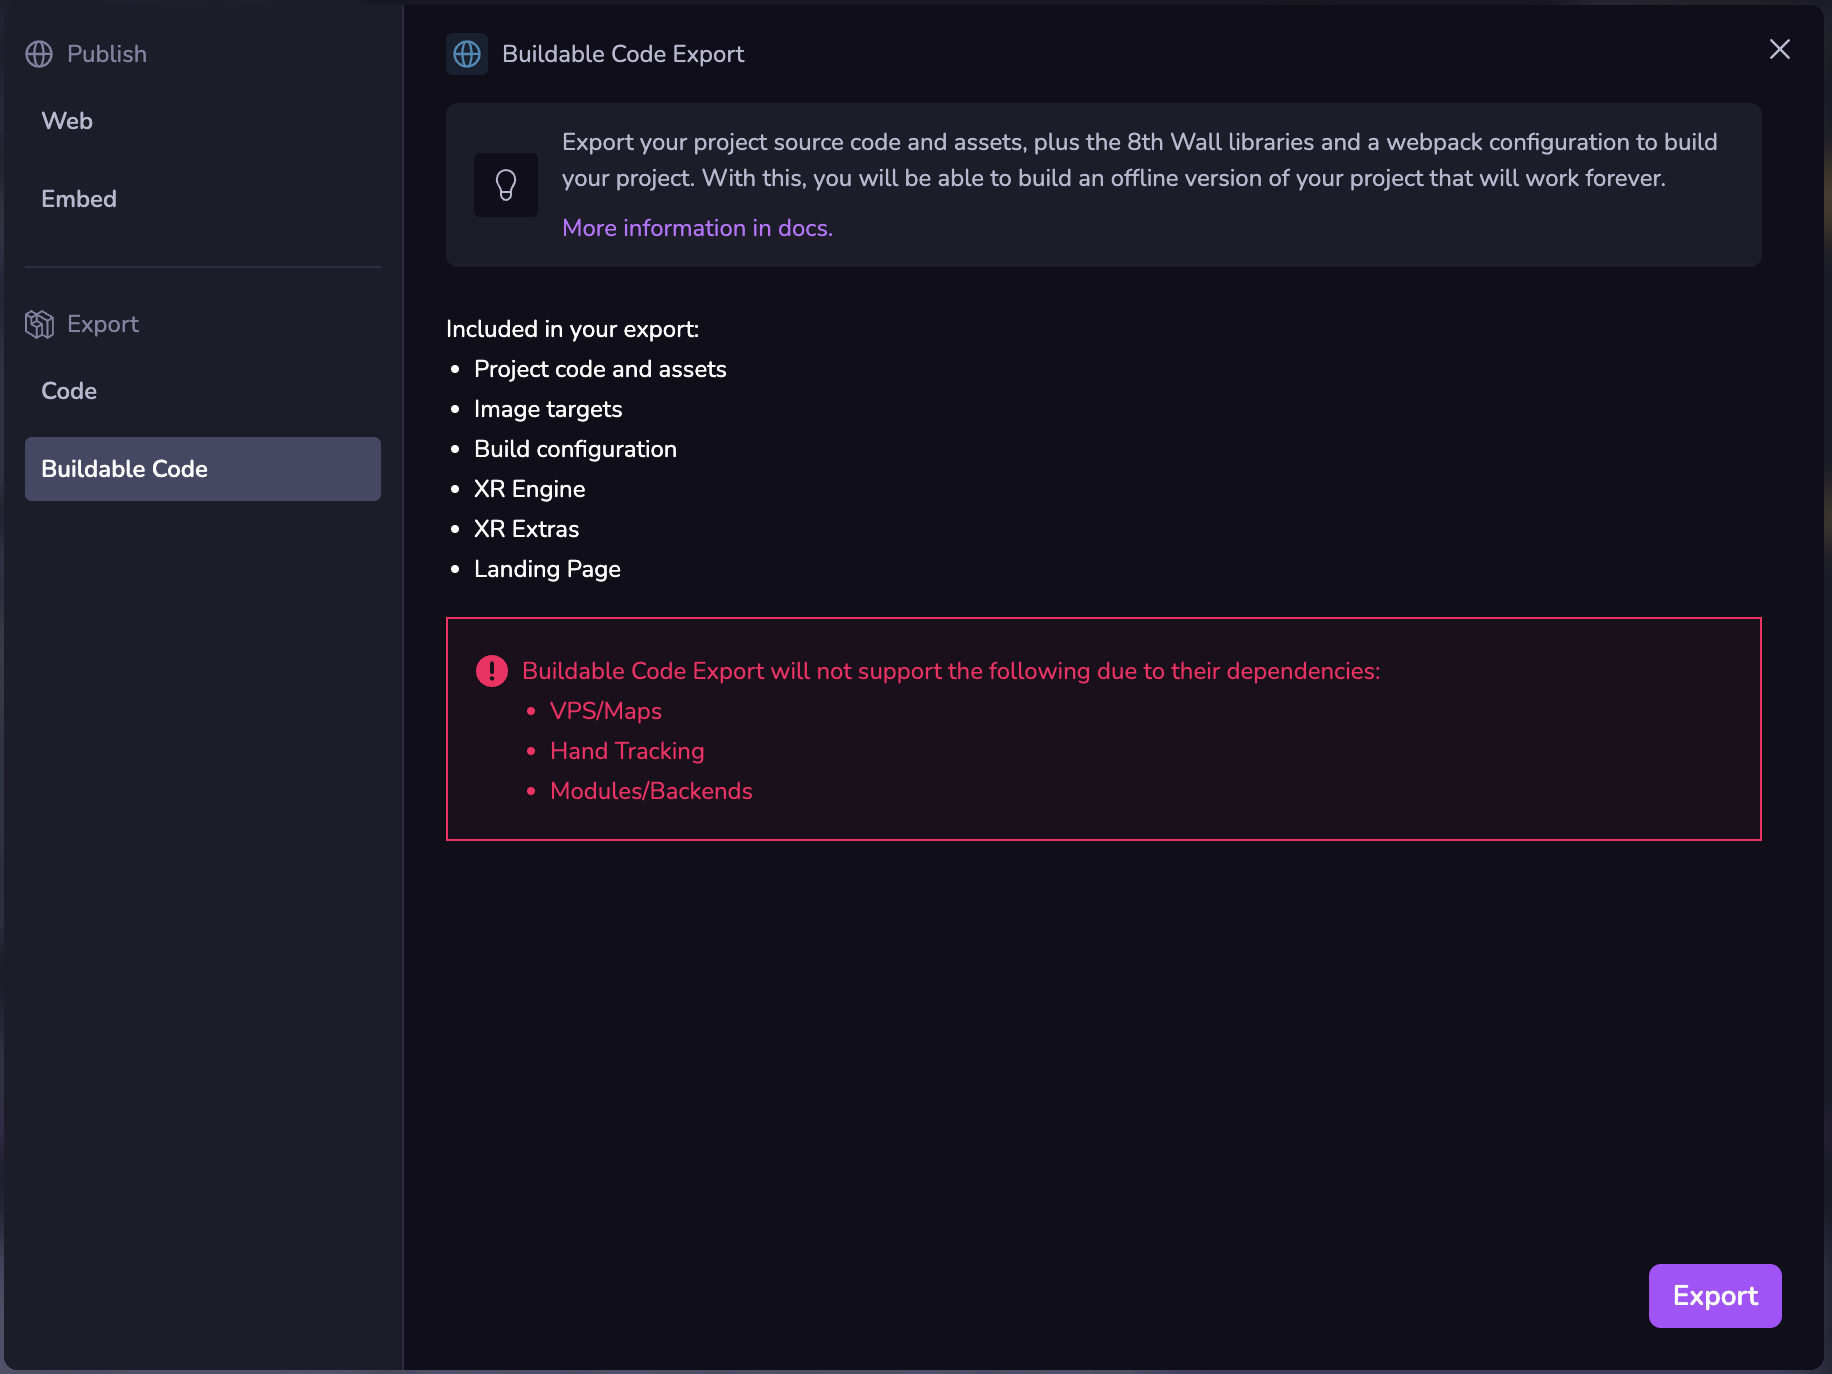This screenshot has width=1832, height=1374.
Task: Open the Web publish section
Action: 67,121
